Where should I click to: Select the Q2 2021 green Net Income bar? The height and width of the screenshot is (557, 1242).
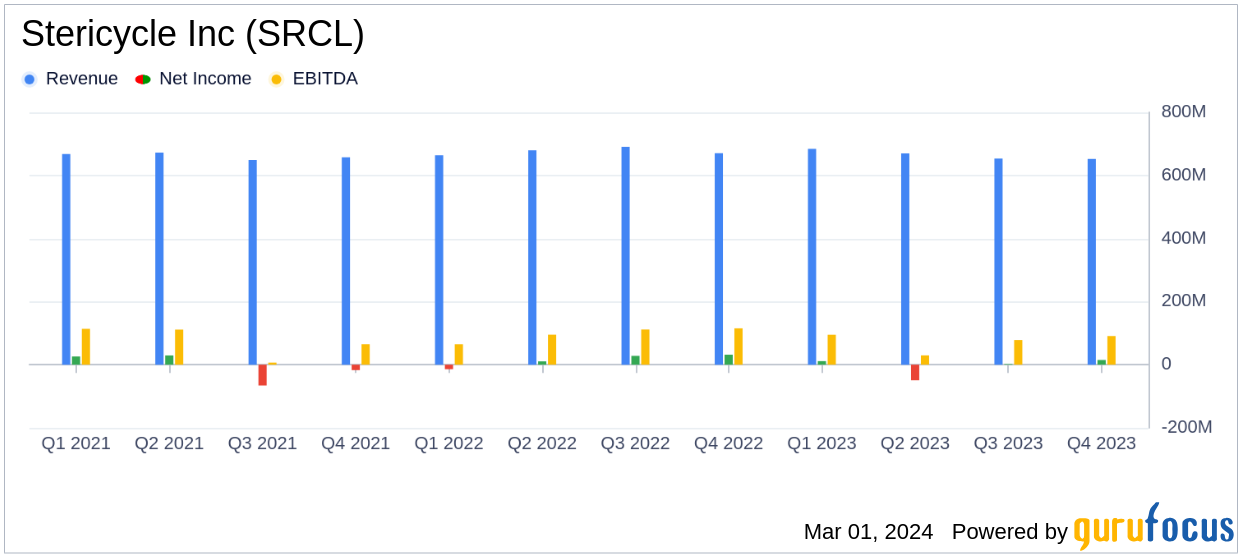click(169, 360)
